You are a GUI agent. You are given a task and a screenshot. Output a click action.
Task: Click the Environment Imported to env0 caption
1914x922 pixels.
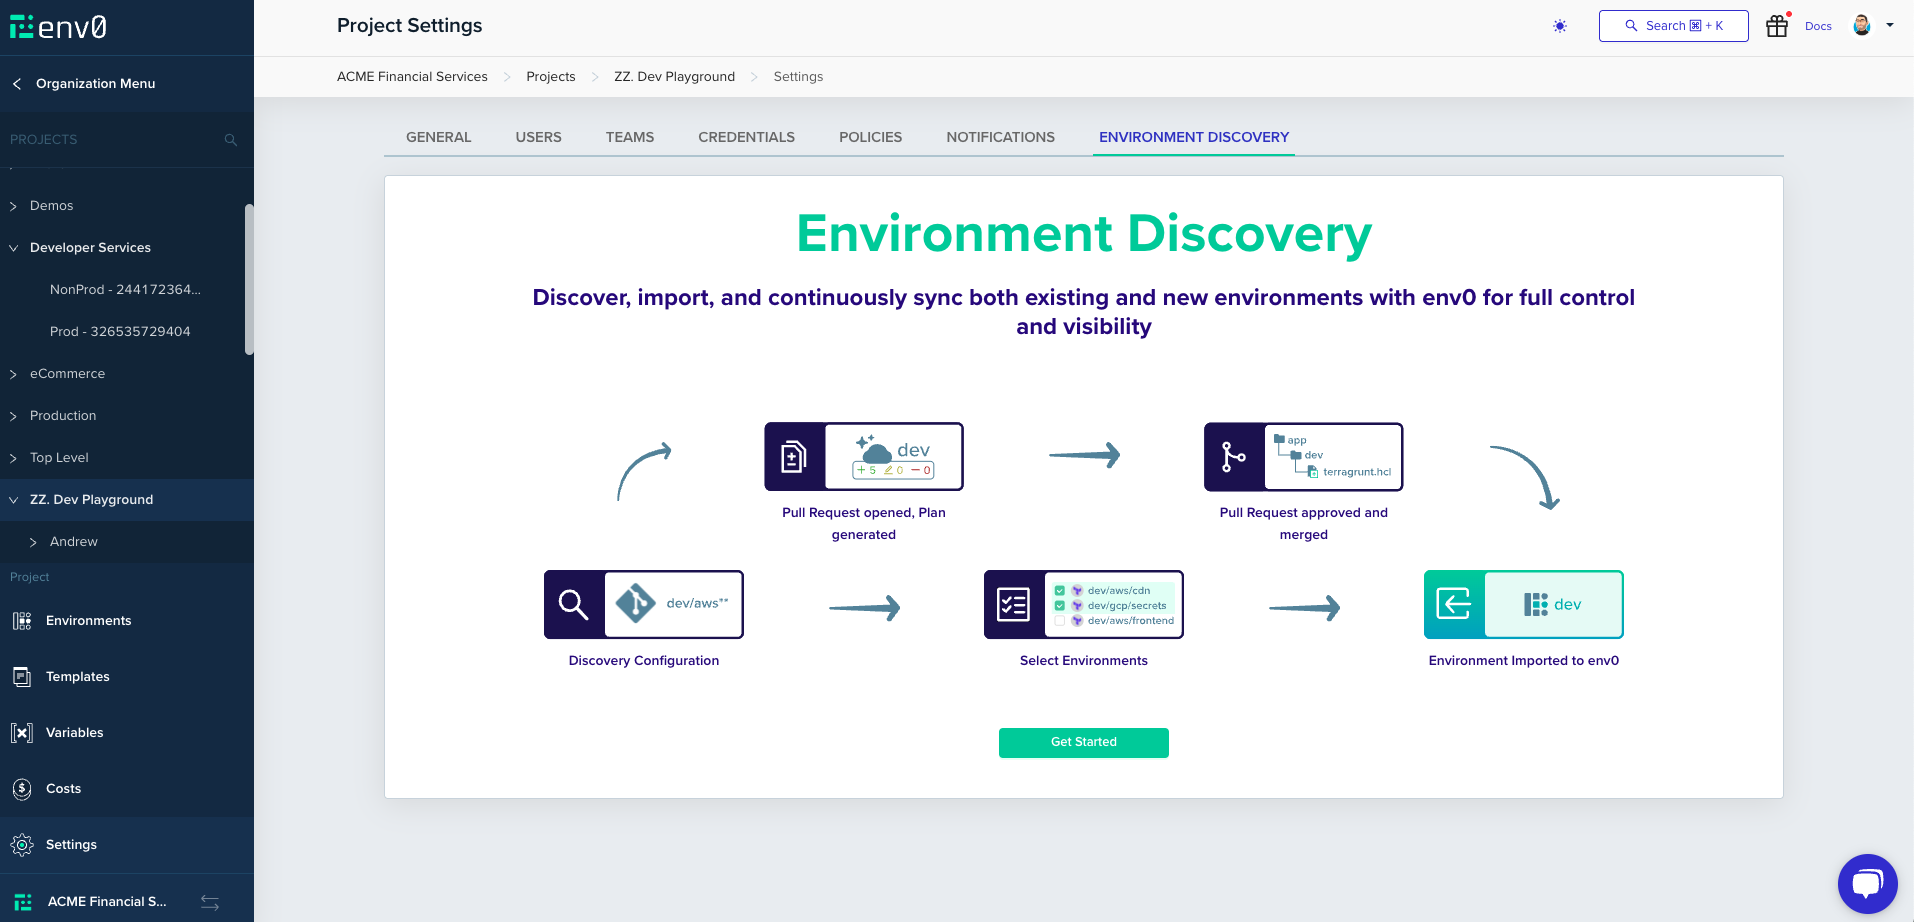click(1524, 661)
